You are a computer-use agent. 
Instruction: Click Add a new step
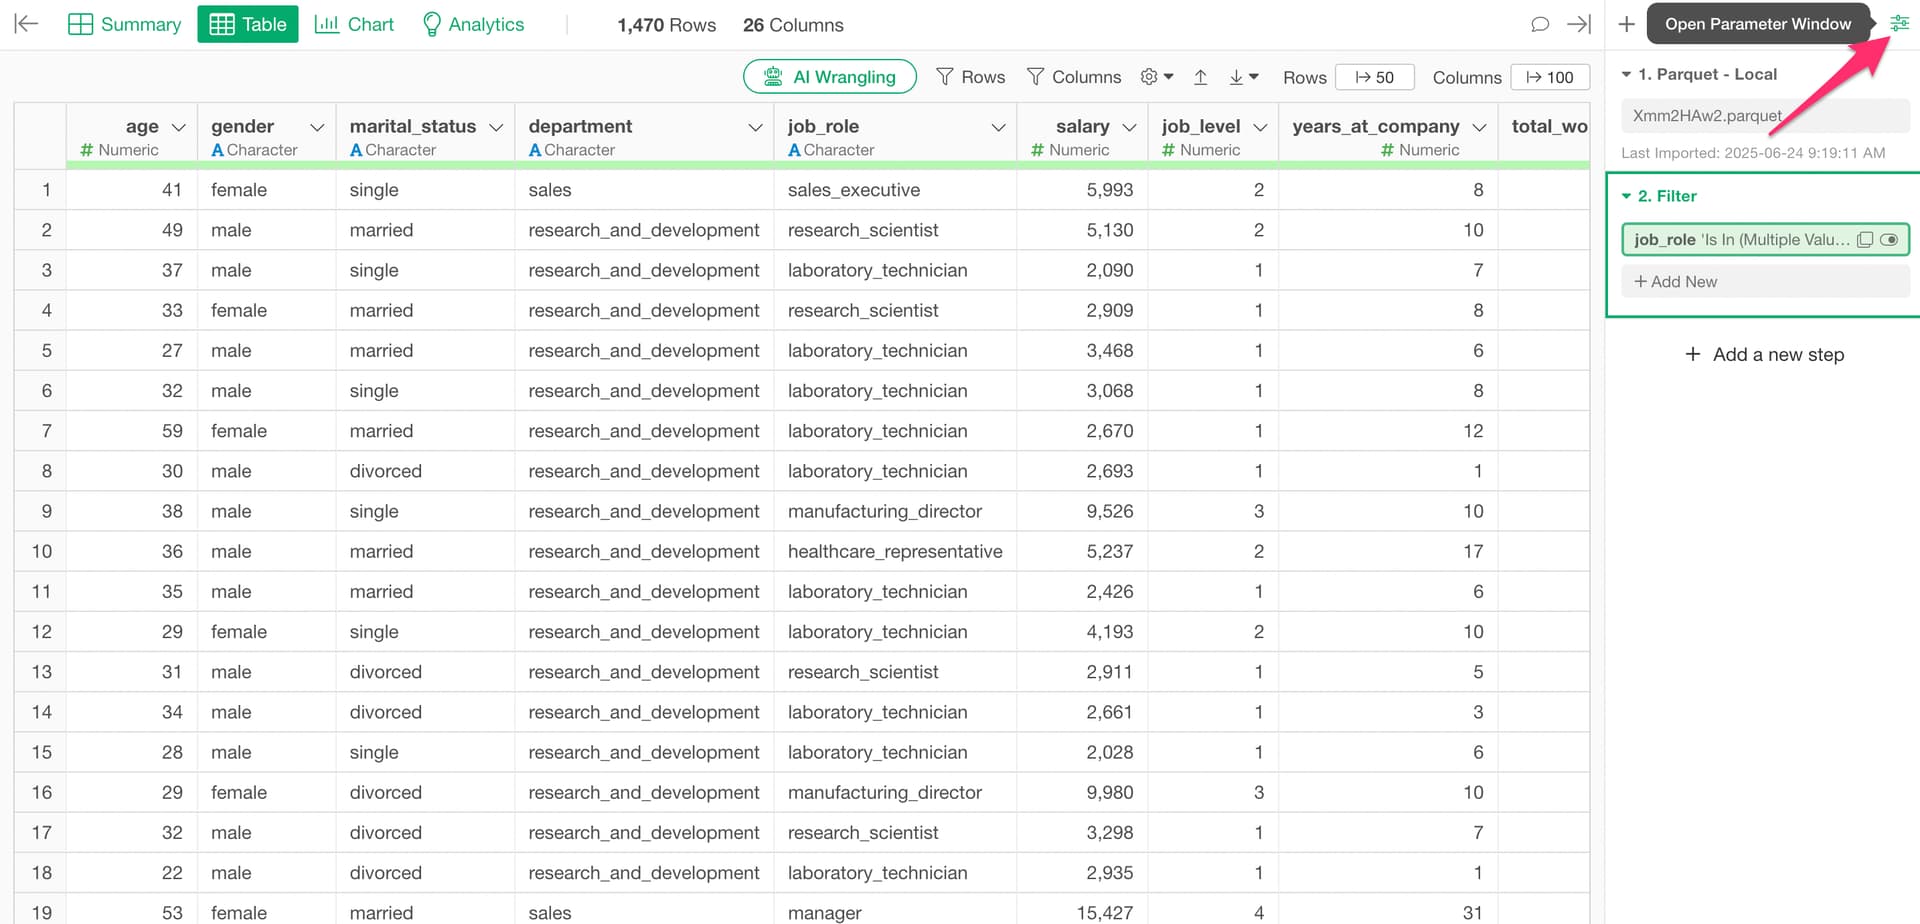pos(1764,354)
